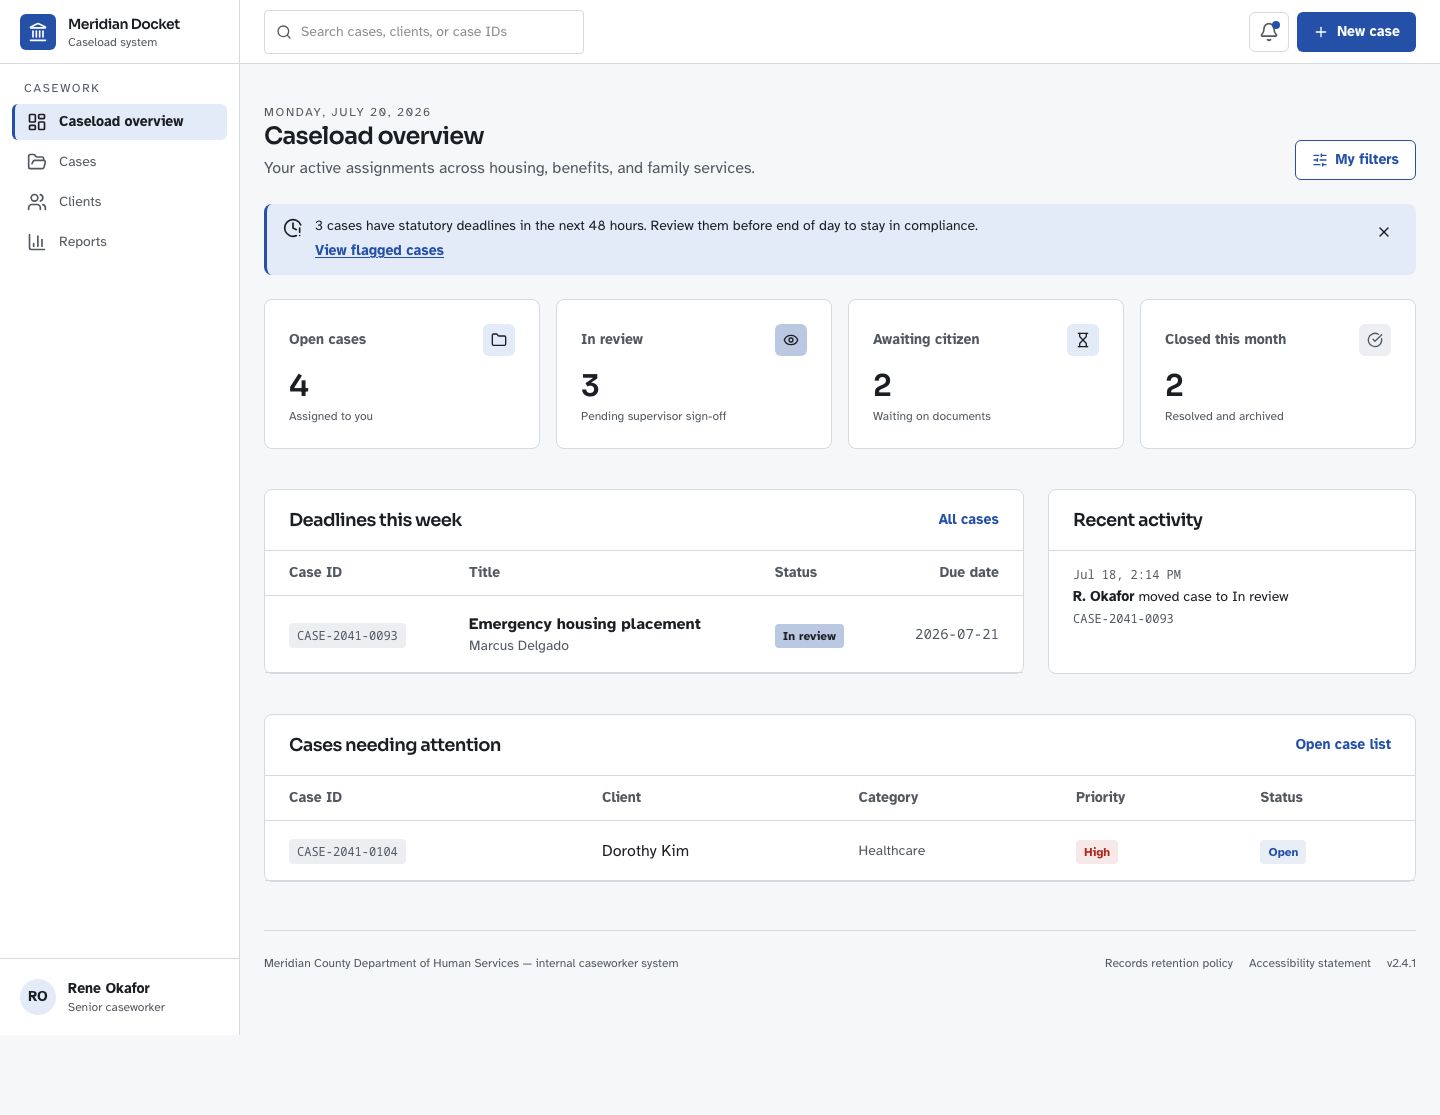This screenshot has width=1440, height=1115.
Task: Click the Title column header in Deadlines
Action: (x=484, y=572)
